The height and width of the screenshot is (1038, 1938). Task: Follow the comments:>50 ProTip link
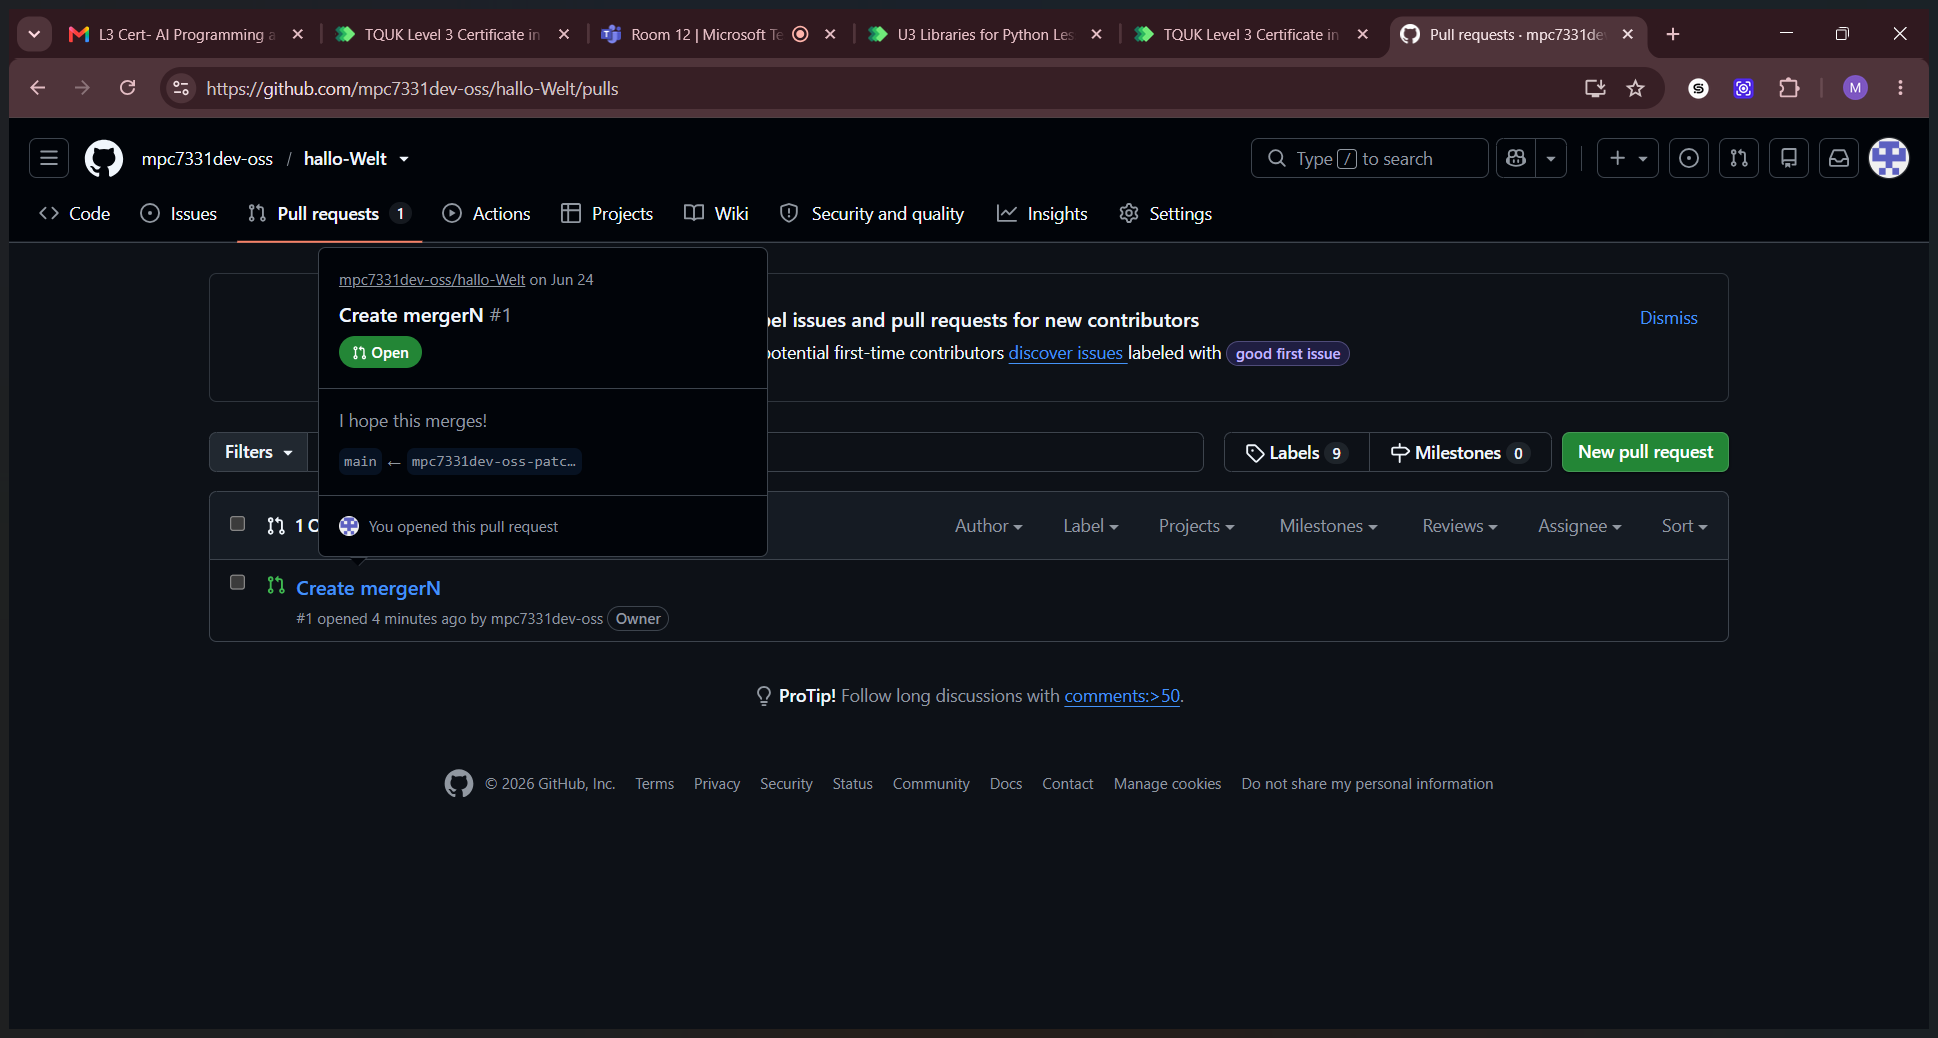[x=1122, y=696]
